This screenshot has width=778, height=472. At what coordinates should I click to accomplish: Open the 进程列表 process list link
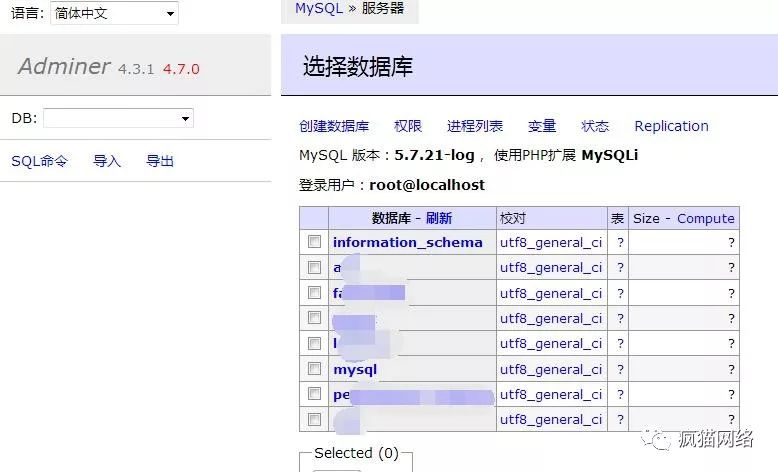point(474,126)
